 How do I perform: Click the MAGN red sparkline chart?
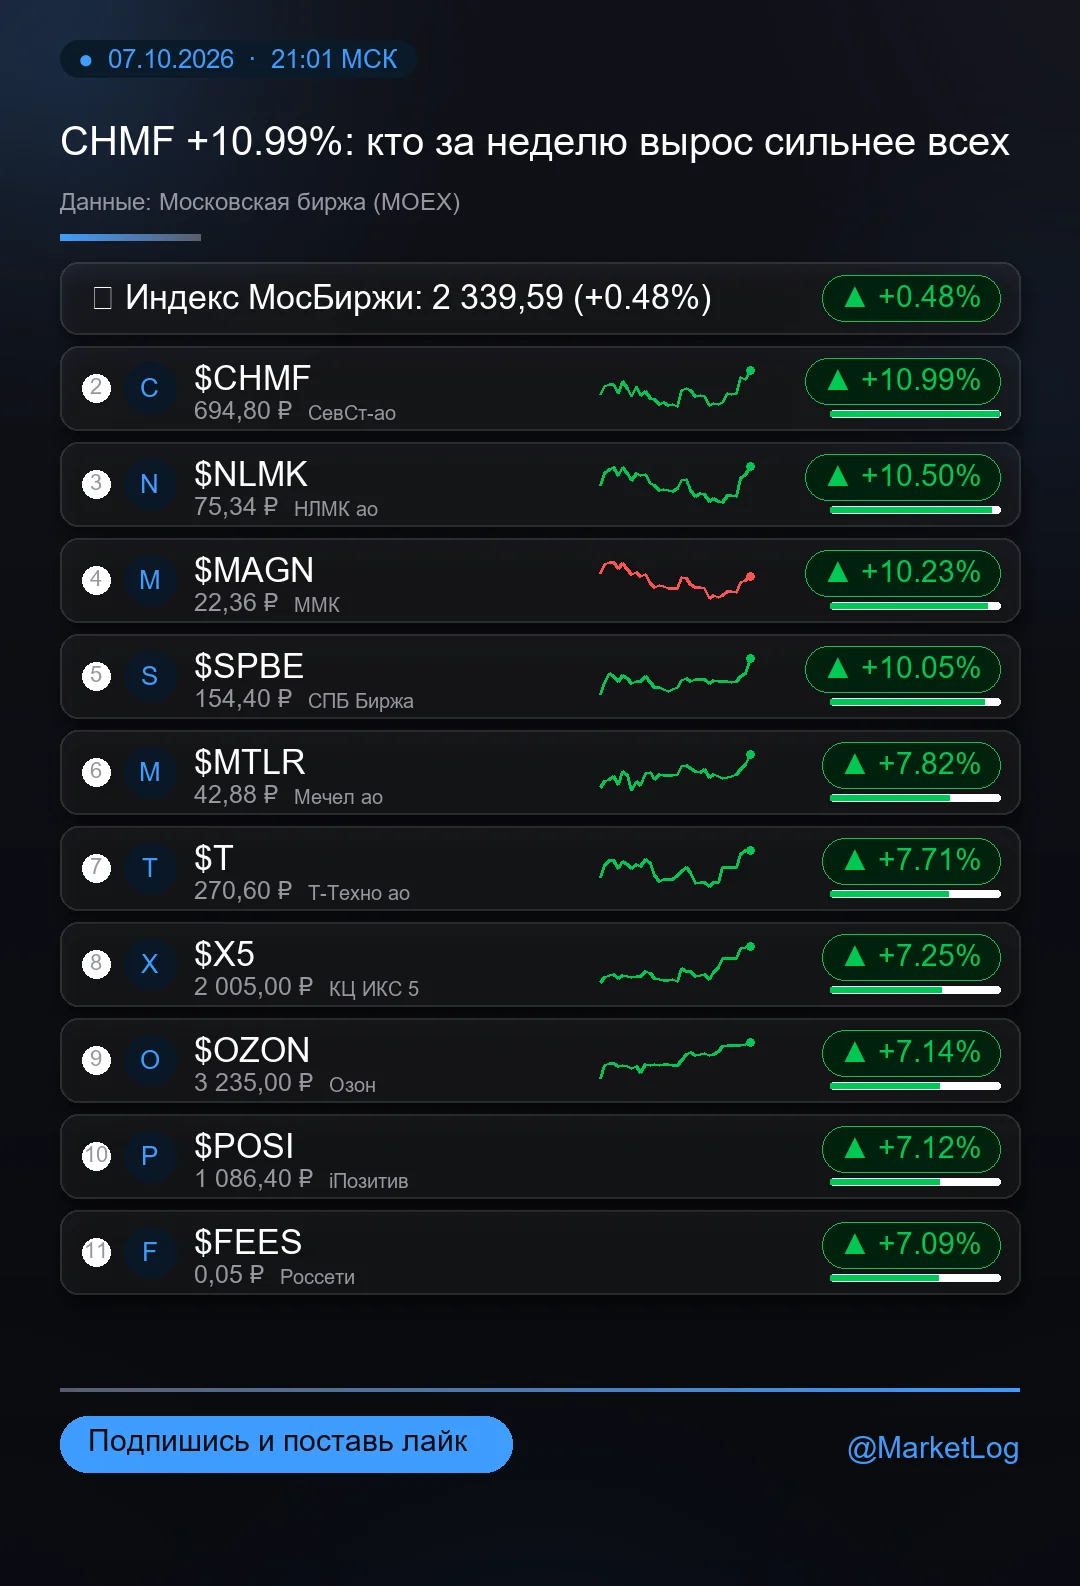pos(677,580)
